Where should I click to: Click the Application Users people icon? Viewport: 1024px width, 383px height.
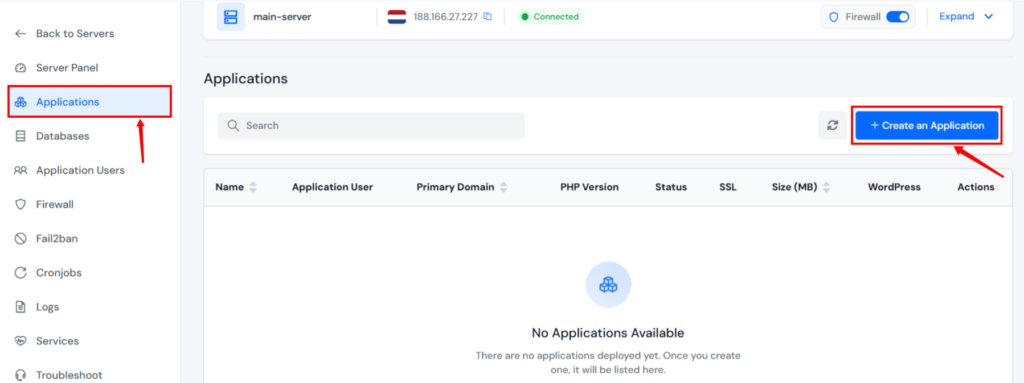point(21,170)
